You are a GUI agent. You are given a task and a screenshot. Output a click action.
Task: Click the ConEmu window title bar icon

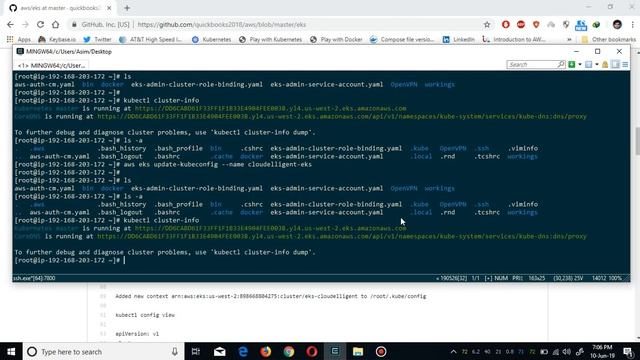point(20,51)
